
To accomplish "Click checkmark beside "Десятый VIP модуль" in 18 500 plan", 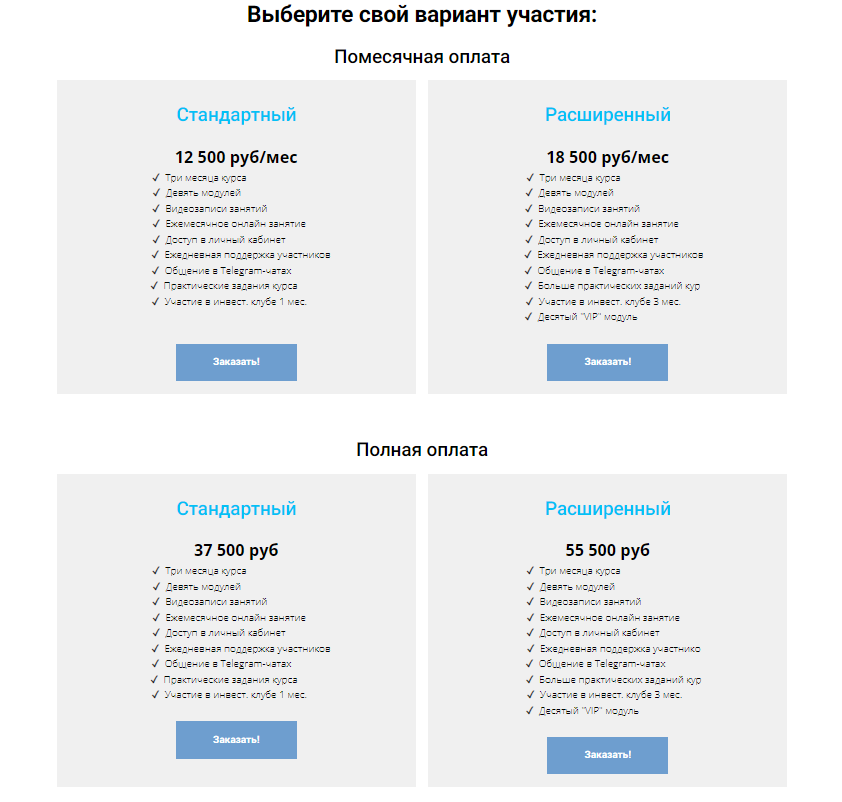I will click(x=529, y=317).
